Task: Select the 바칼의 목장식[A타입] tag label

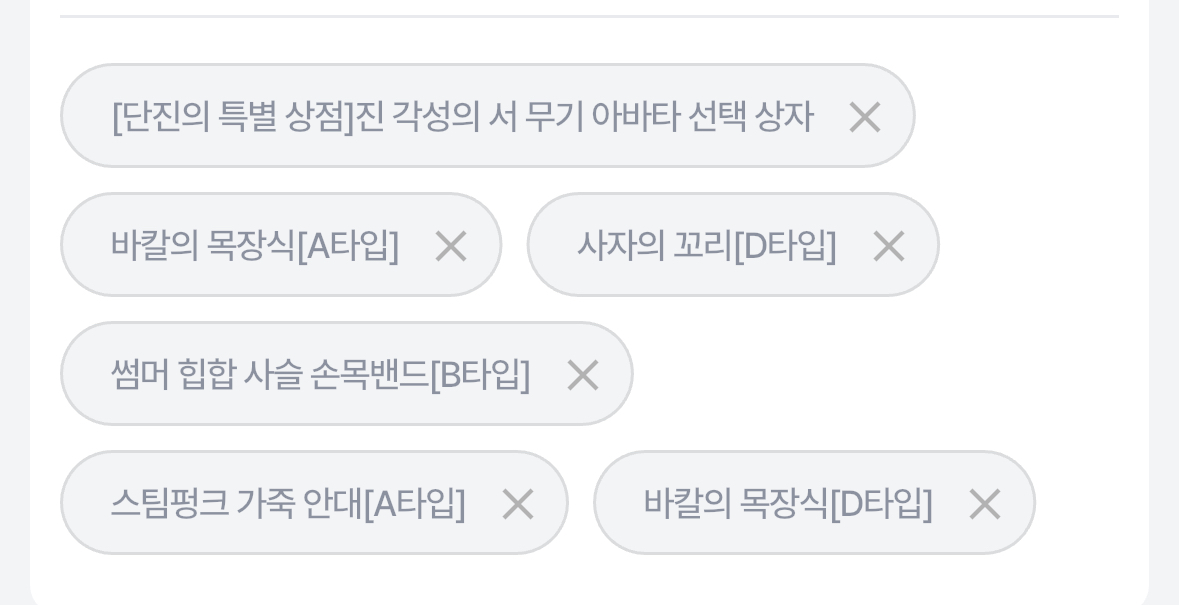Action: [254, 246]
